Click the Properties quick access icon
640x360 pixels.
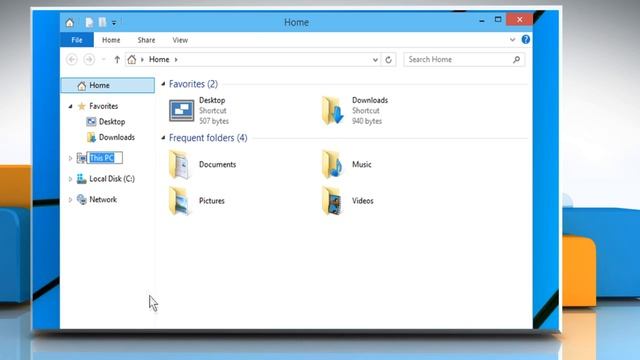(89, 22)
